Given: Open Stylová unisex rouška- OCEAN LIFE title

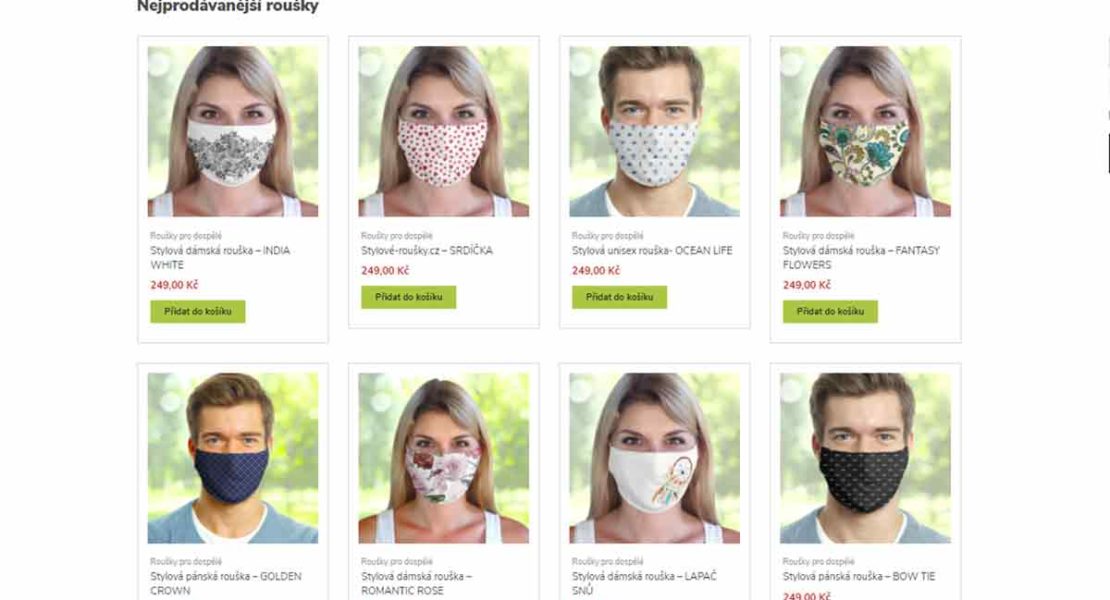Looking at the screenshot, I should point(652,250).
